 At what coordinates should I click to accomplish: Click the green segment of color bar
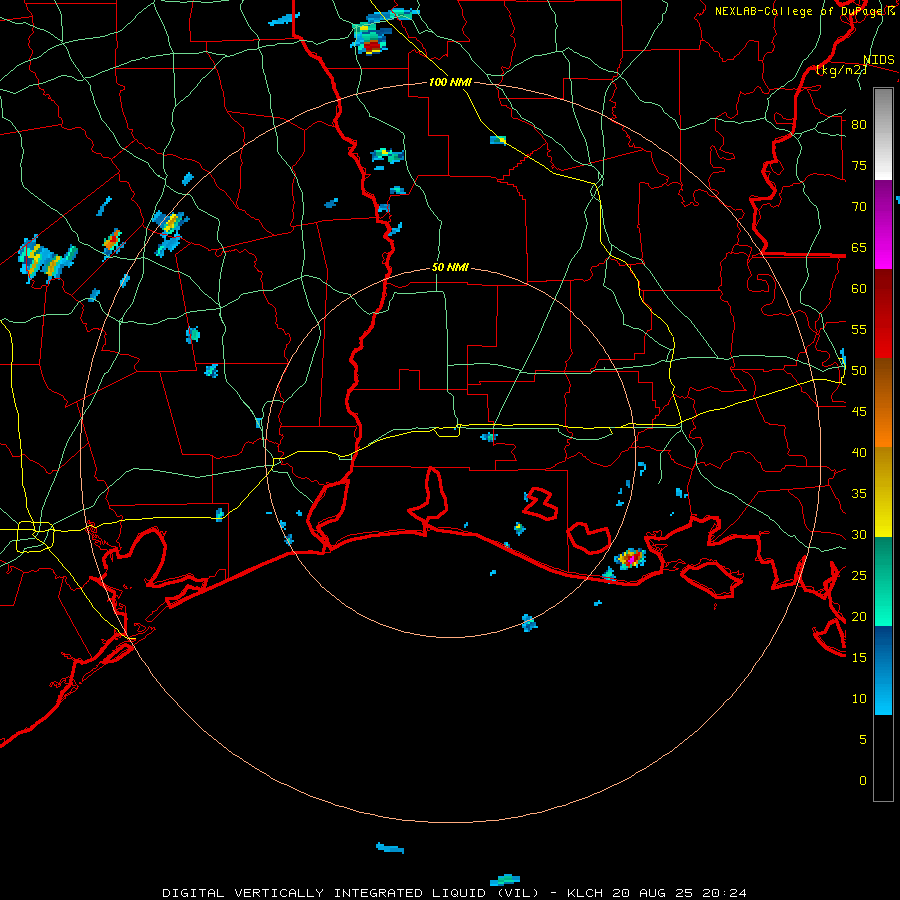883,581
